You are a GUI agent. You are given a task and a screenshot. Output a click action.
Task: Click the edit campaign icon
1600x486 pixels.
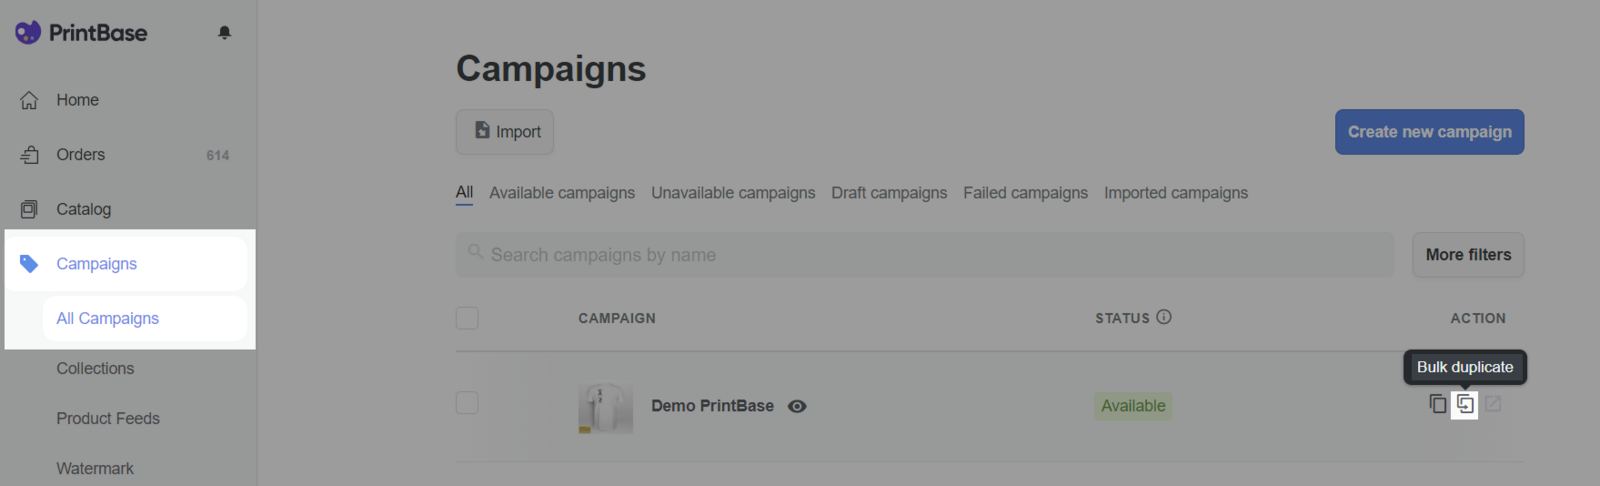(1493, 404)
